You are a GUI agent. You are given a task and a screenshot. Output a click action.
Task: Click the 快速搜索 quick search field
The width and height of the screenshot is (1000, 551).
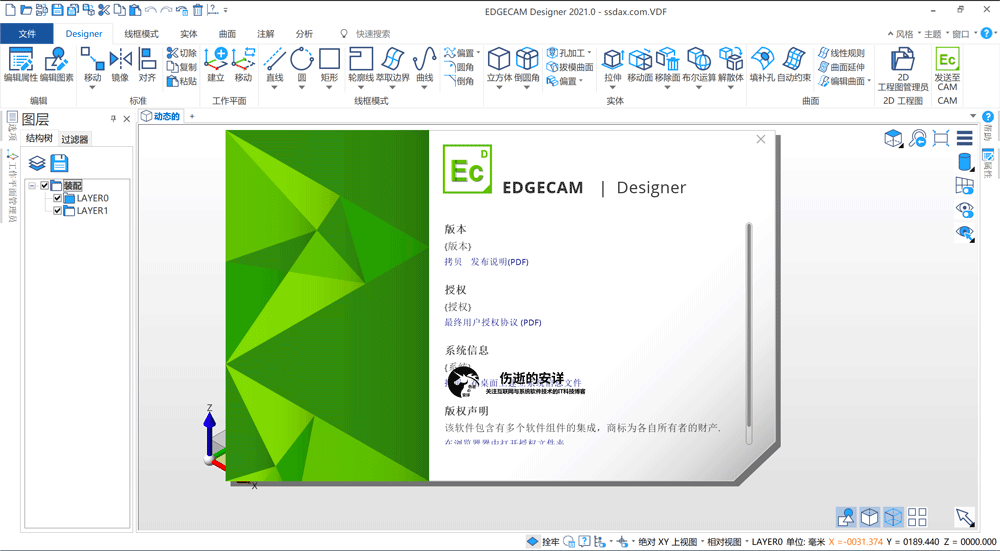click(x=373, y=34)
